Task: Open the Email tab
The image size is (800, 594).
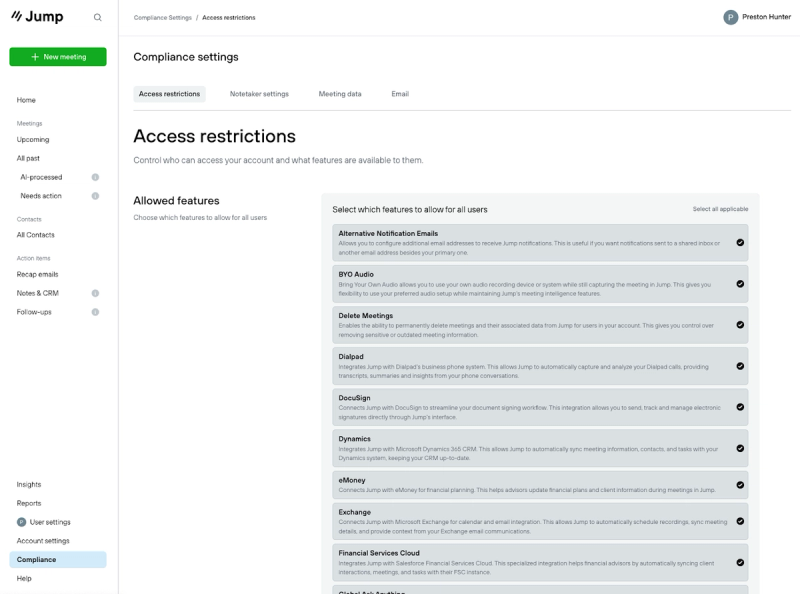Action: [400, 94]
